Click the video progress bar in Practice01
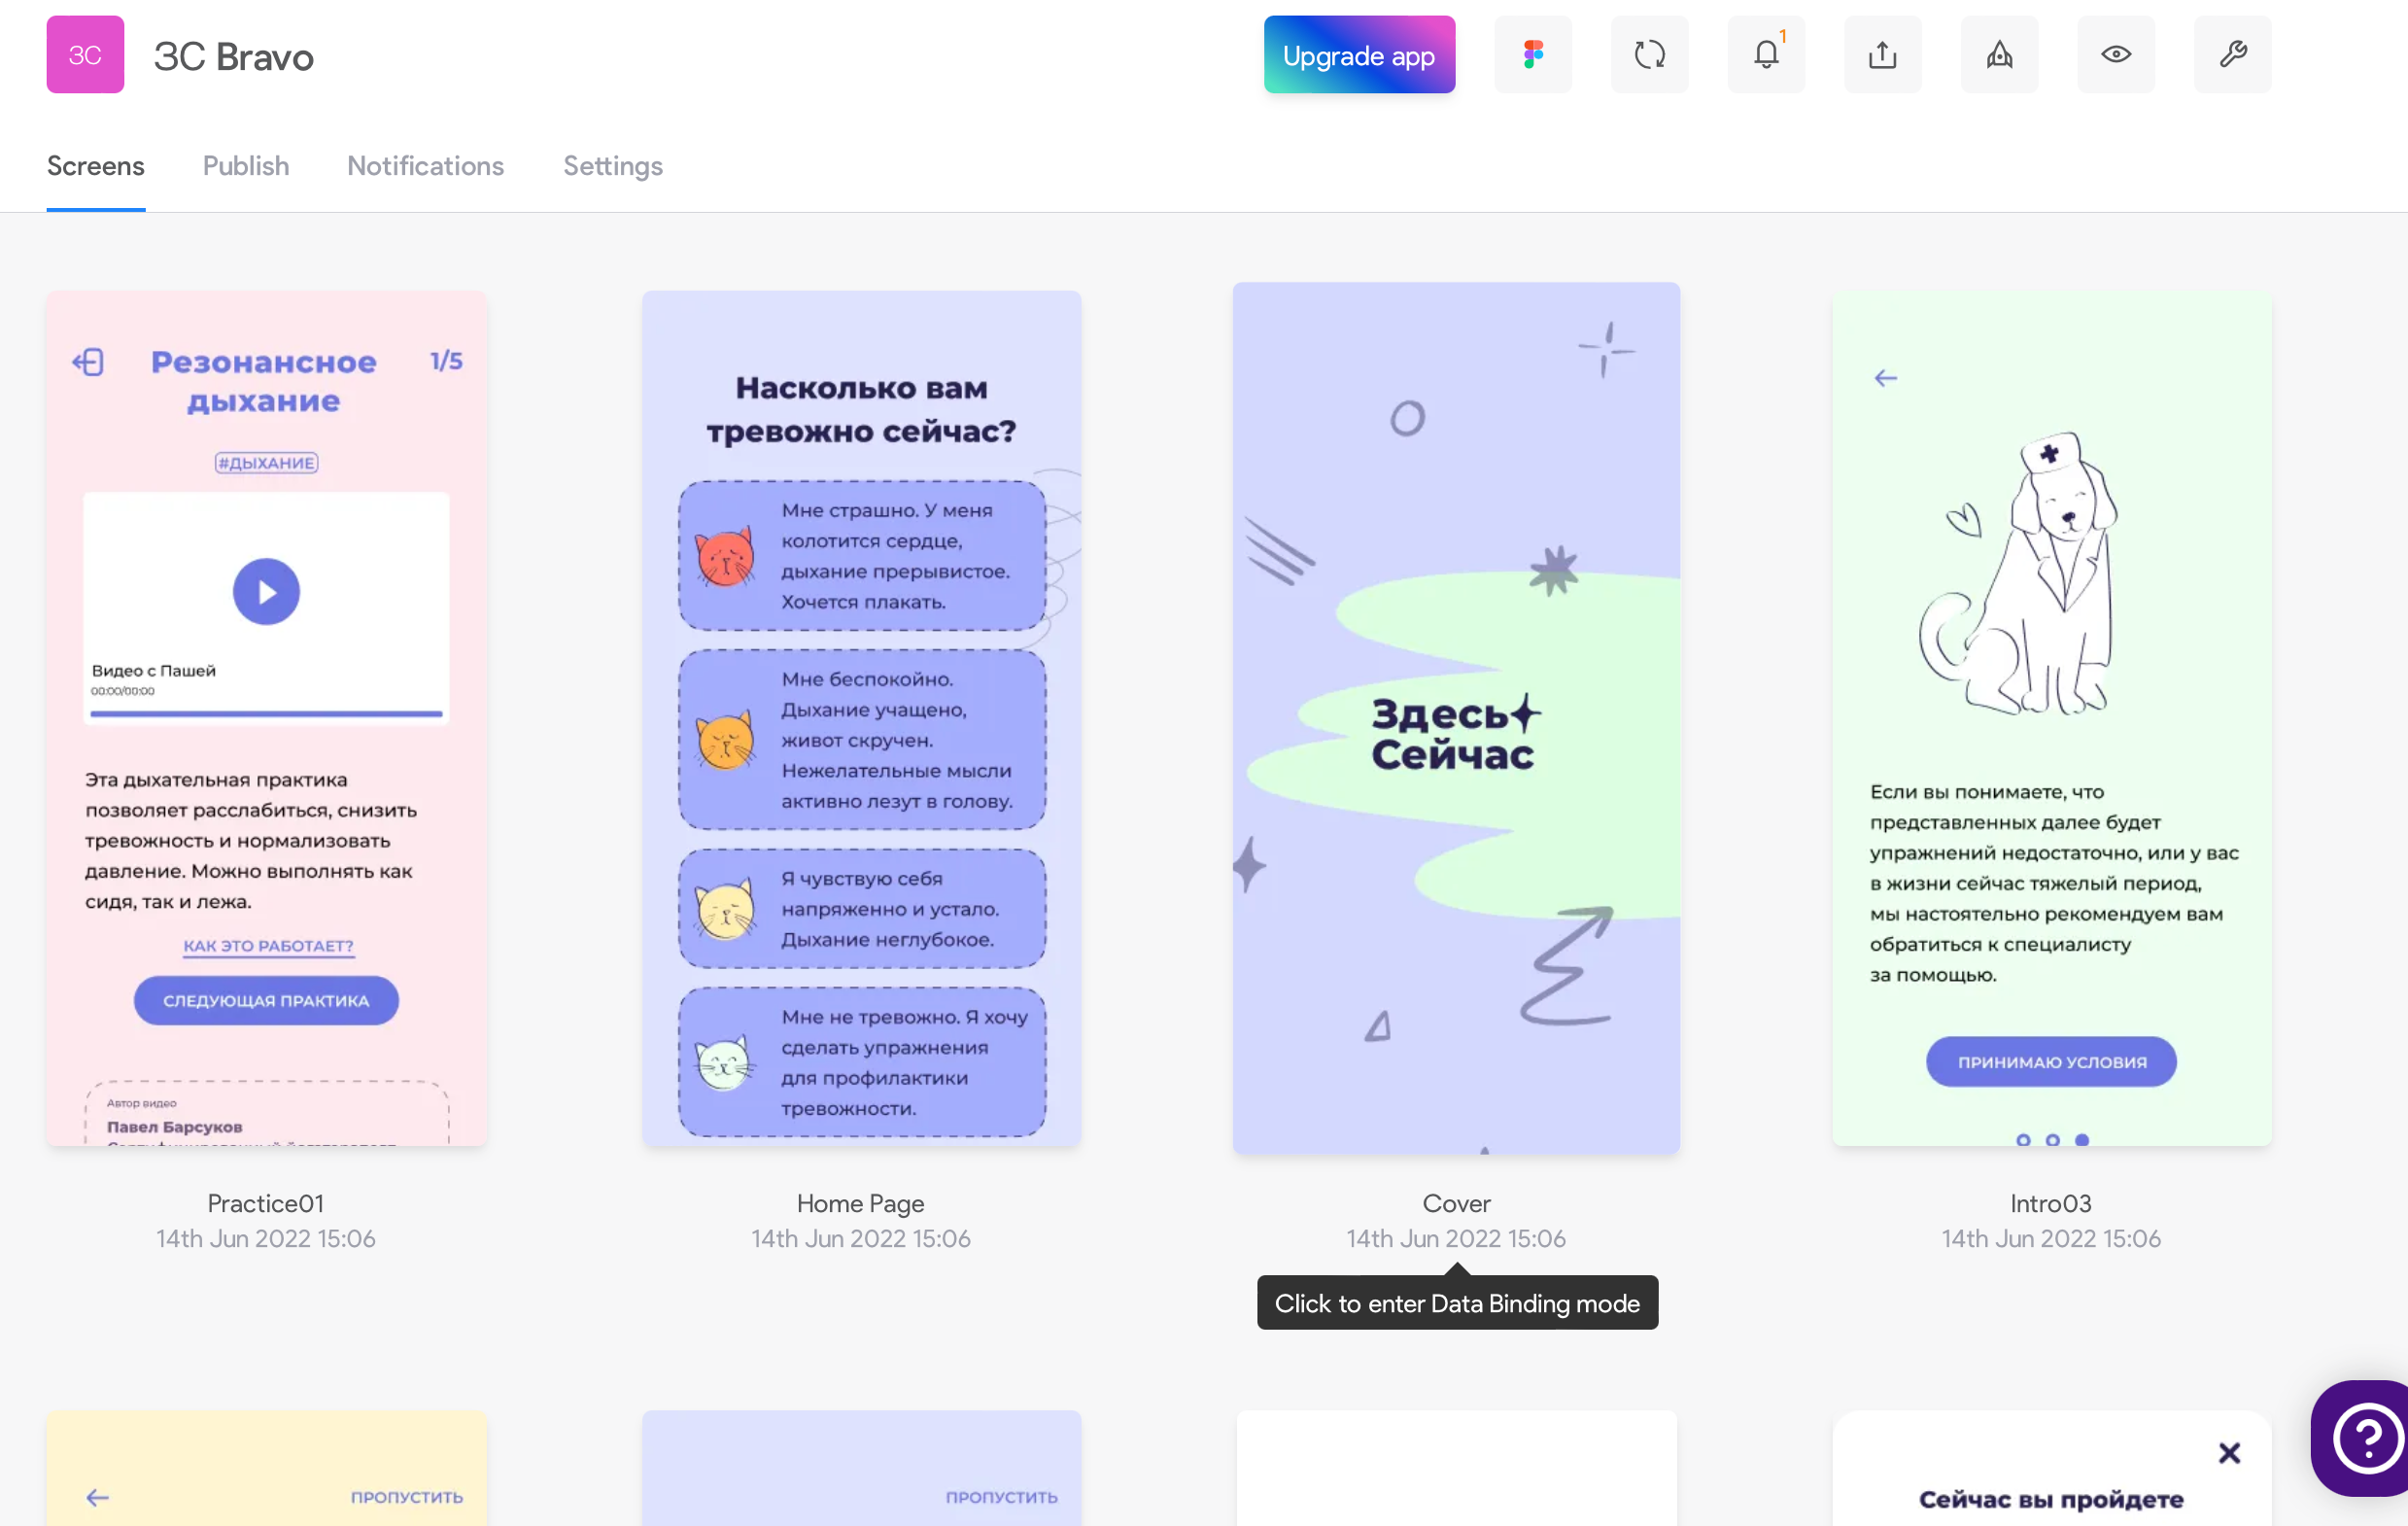The image size is (2408, 1526). click(x=266, y=713)
